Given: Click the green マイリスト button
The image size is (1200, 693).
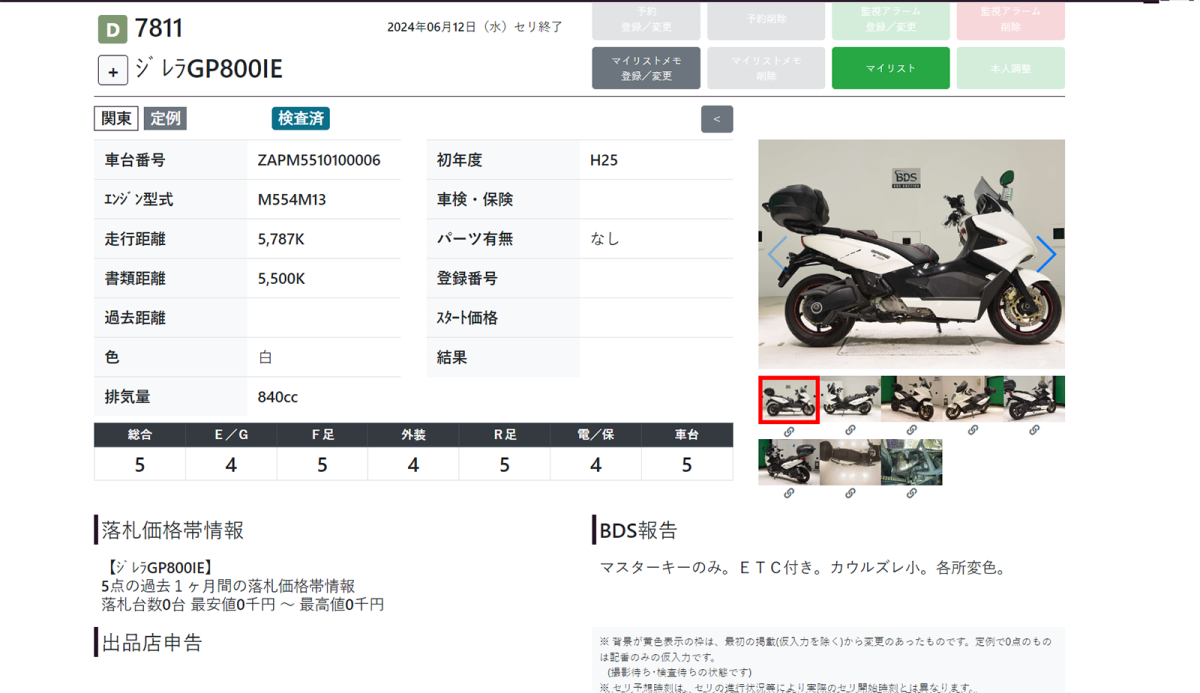Looking at the screenshot, I should (890, 68).
